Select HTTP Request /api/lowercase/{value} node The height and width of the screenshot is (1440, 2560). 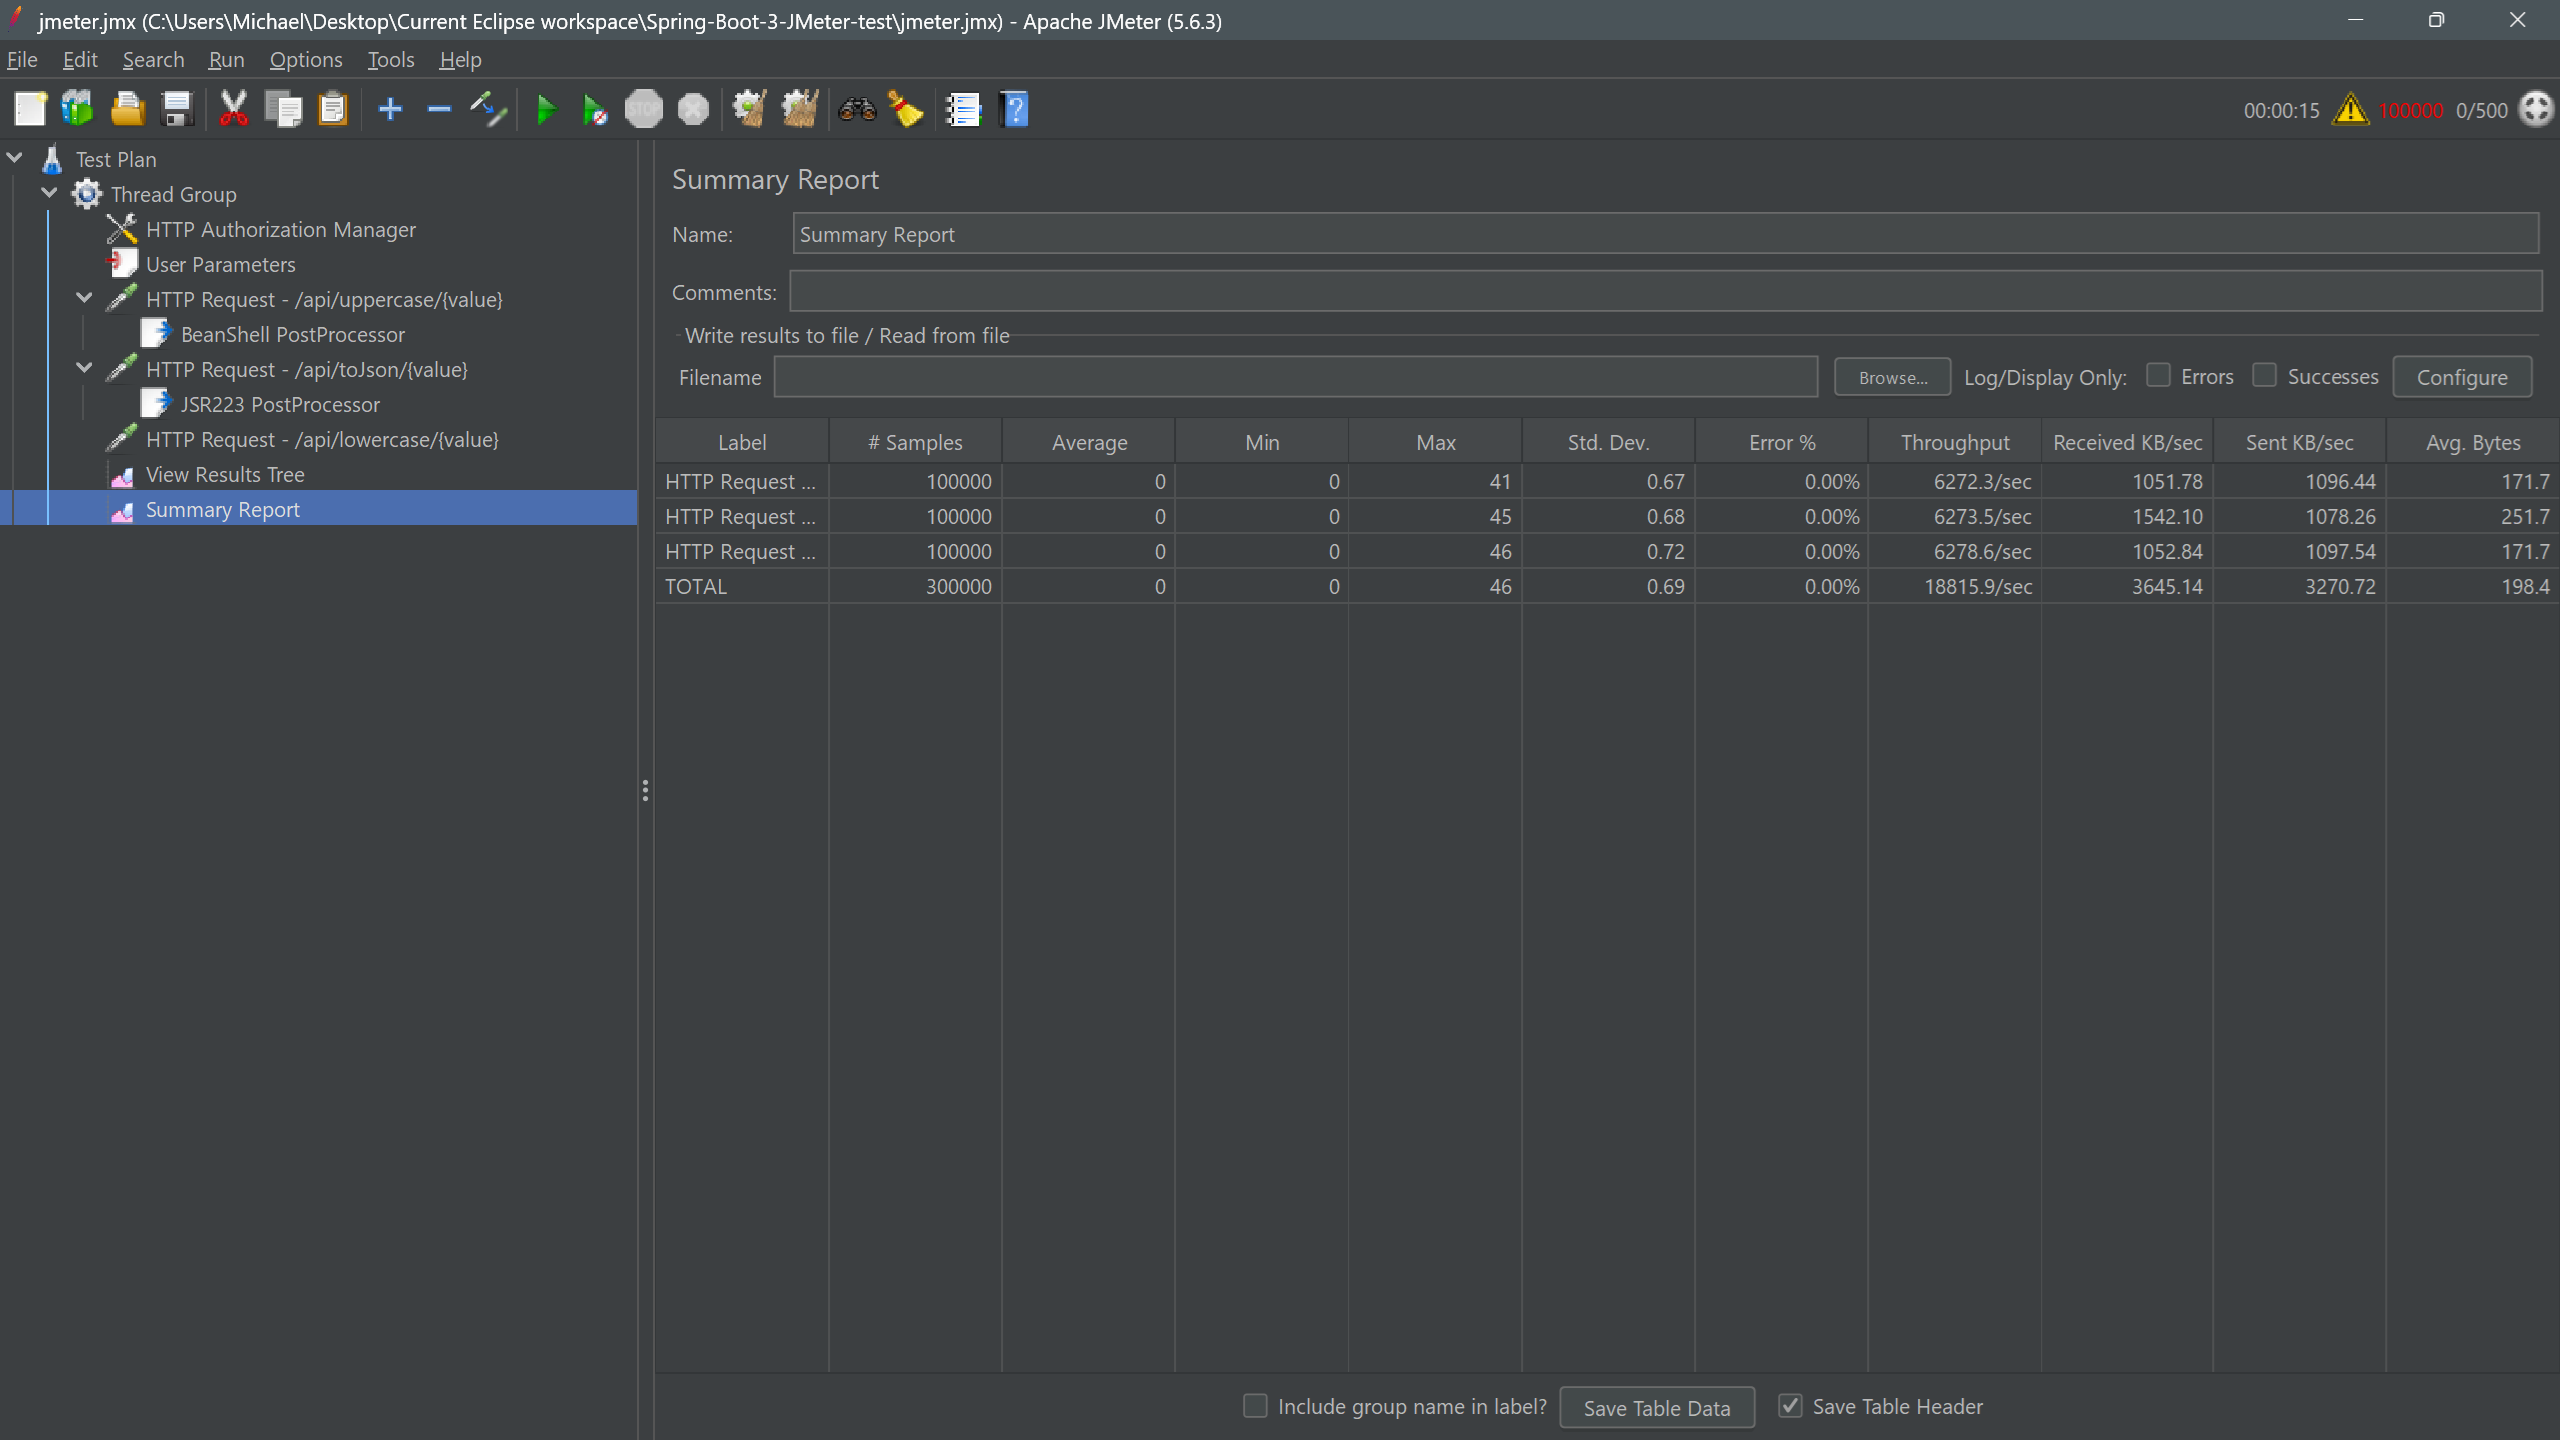(x=322, y=439)
